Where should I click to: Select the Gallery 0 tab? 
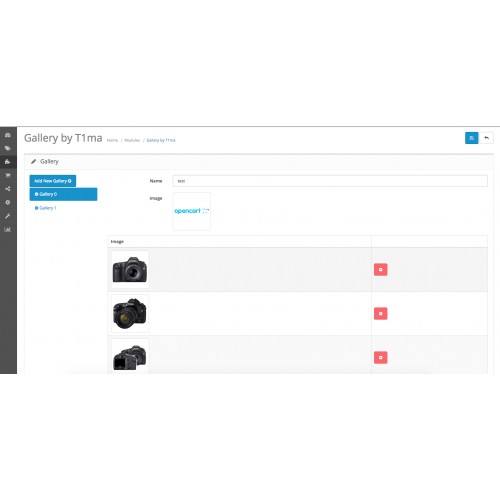(x=63, y=194)
